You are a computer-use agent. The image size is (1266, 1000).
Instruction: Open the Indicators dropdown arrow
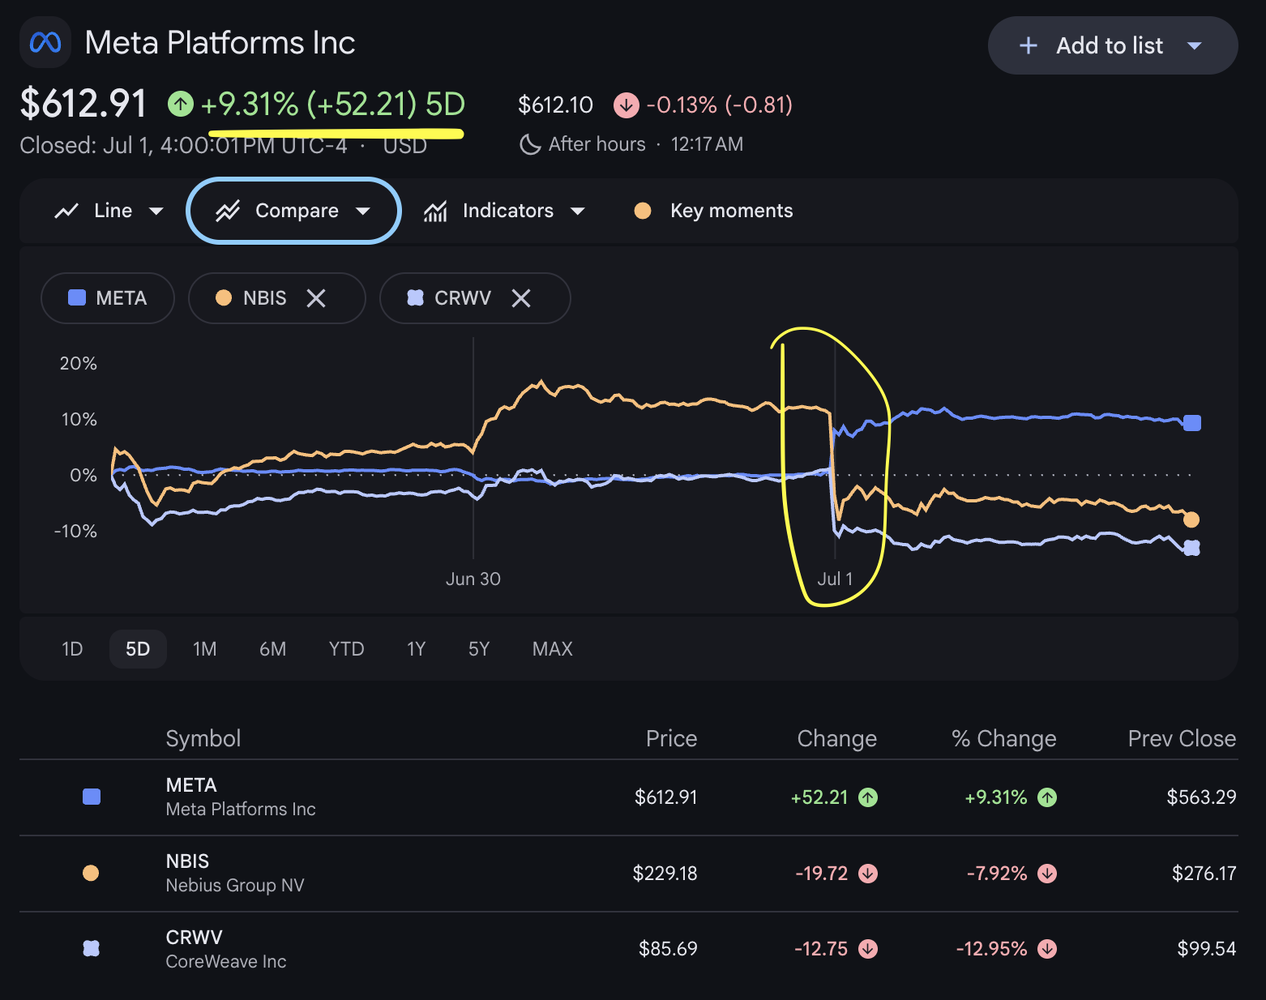point(578,211)
